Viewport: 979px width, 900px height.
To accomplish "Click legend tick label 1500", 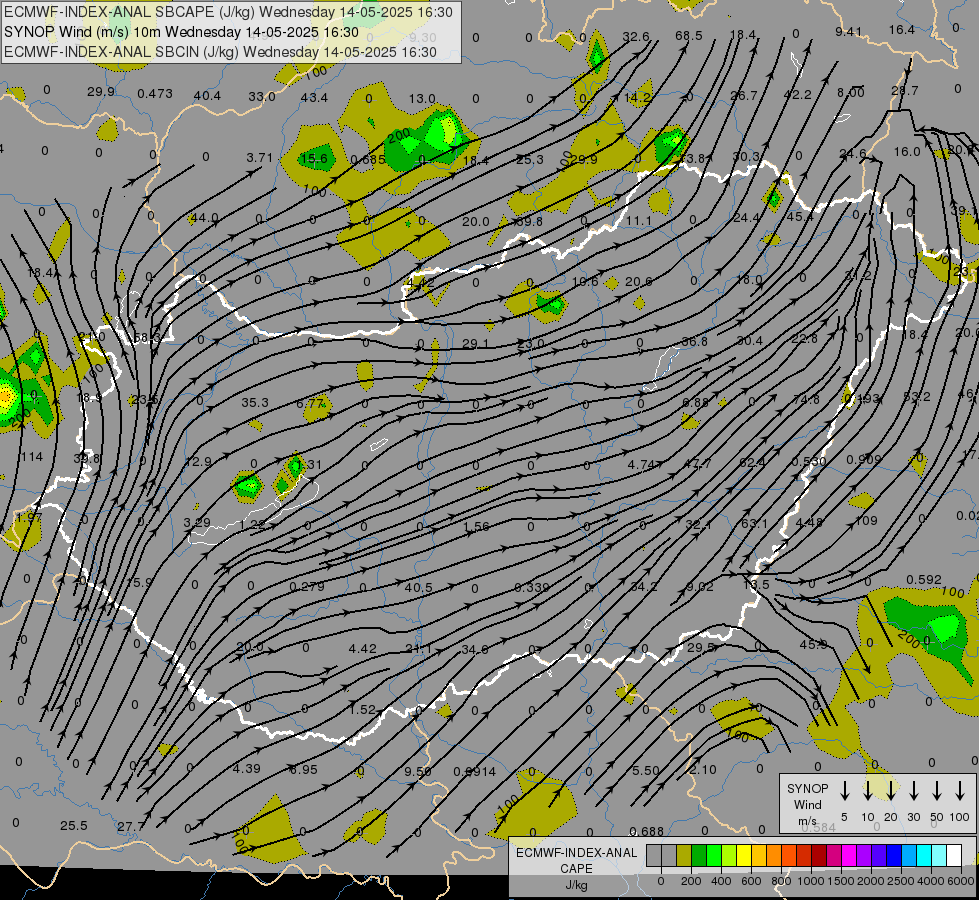I will point(841,881).
